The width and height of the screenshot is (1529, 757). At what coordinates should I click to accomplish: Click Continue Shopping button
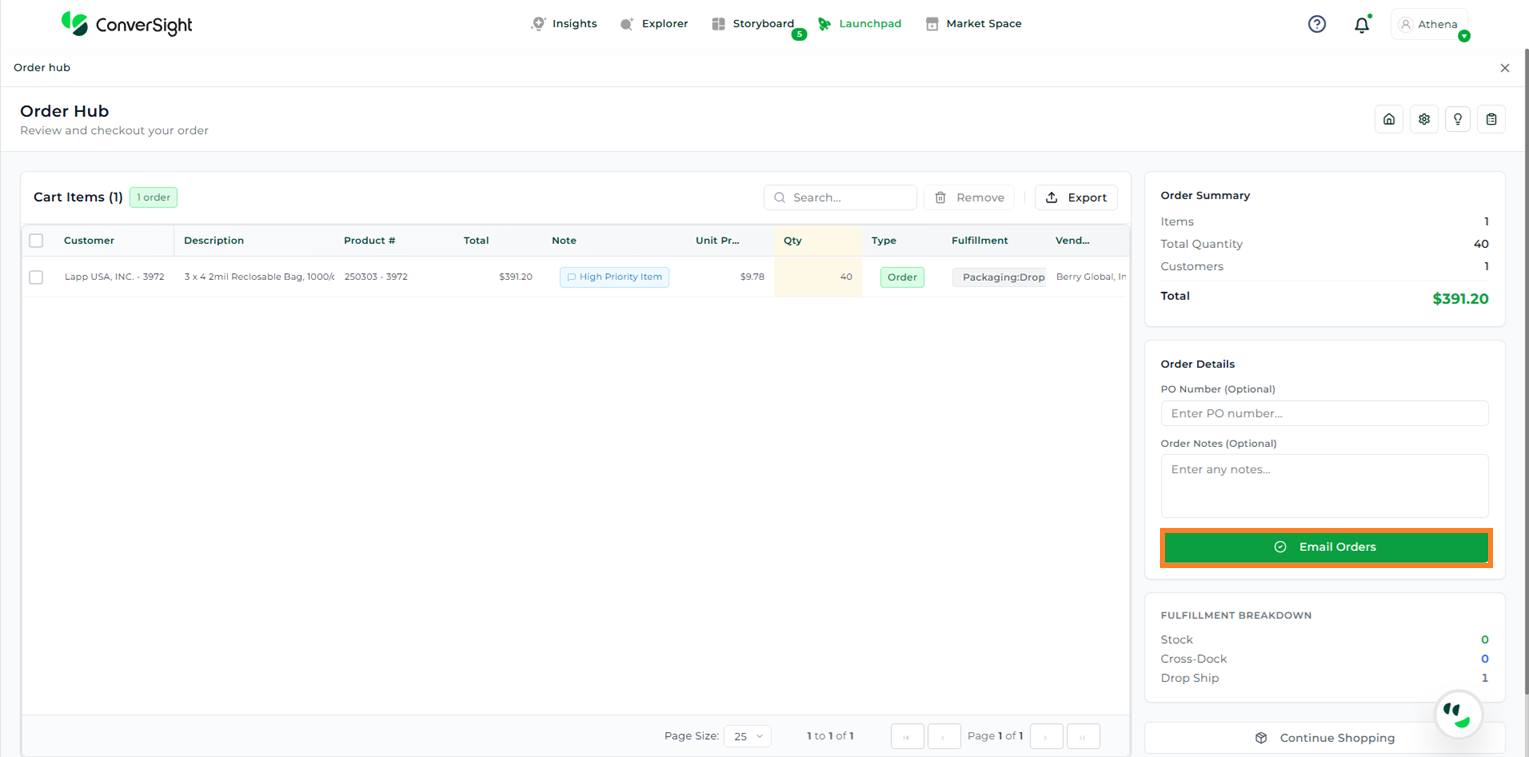click(1325, 738)
